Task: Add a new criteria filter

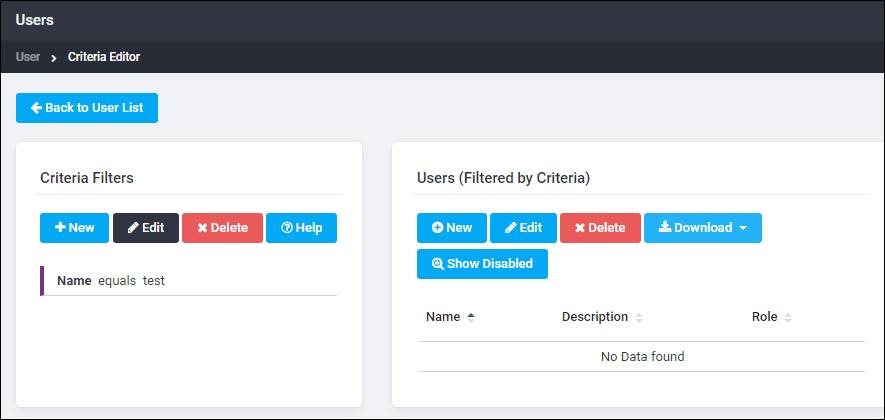Action: pyautogui.click(x=75, y=228)
